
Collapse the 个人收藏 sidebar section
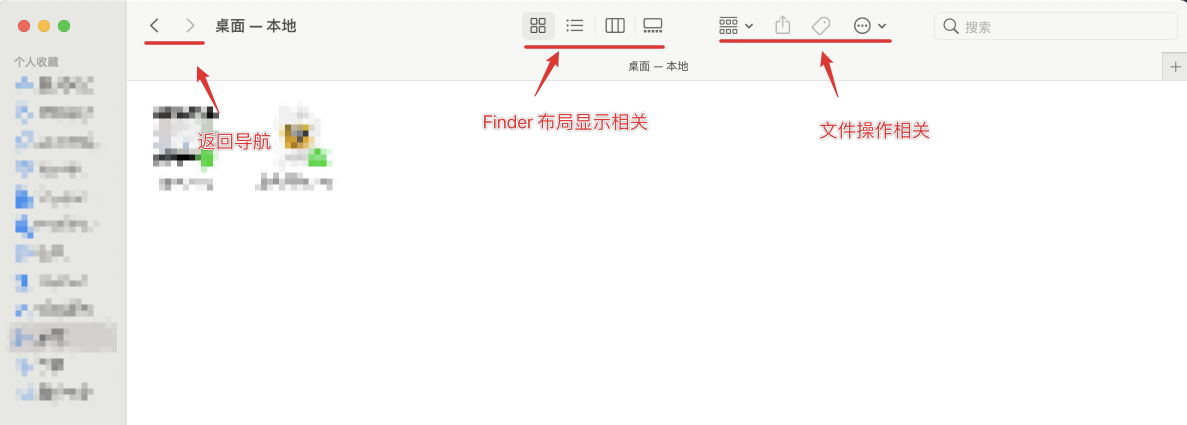36,61
